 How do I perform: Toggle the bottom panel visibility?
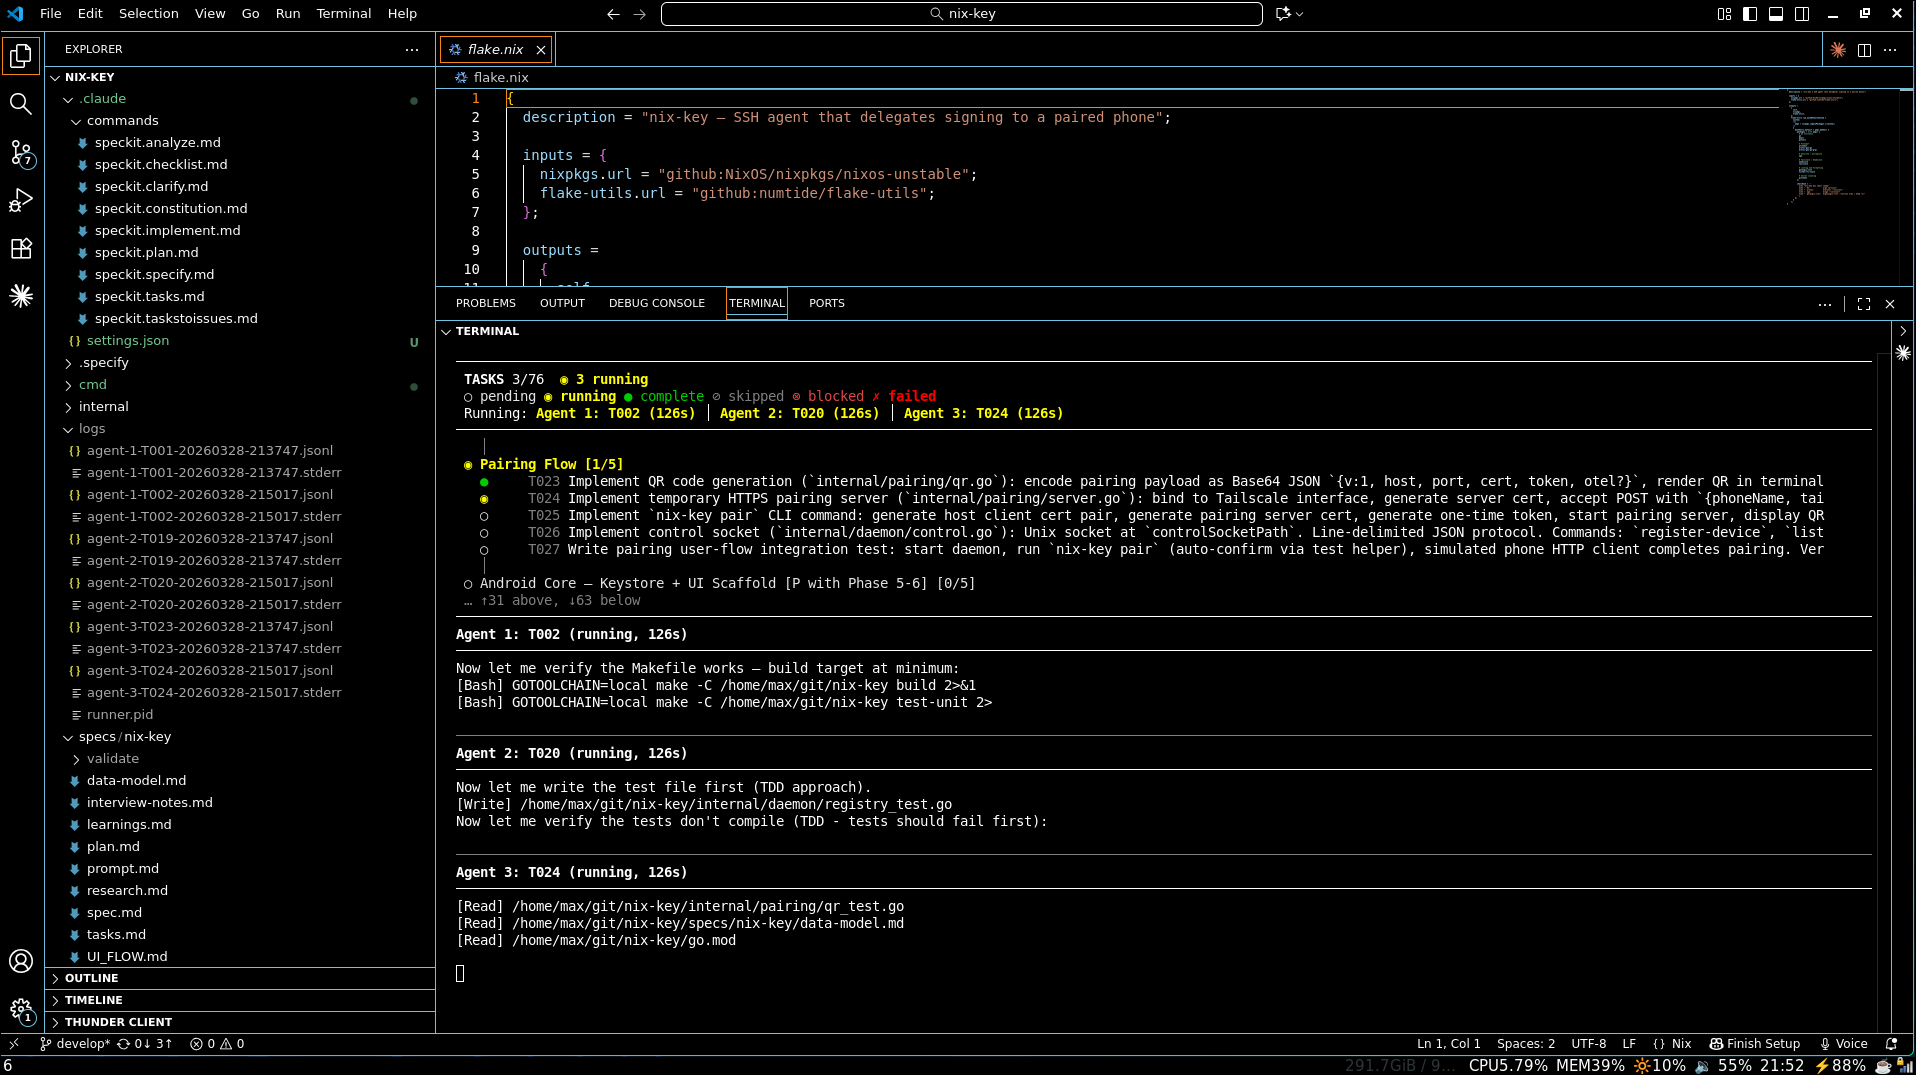(1776, 13)
